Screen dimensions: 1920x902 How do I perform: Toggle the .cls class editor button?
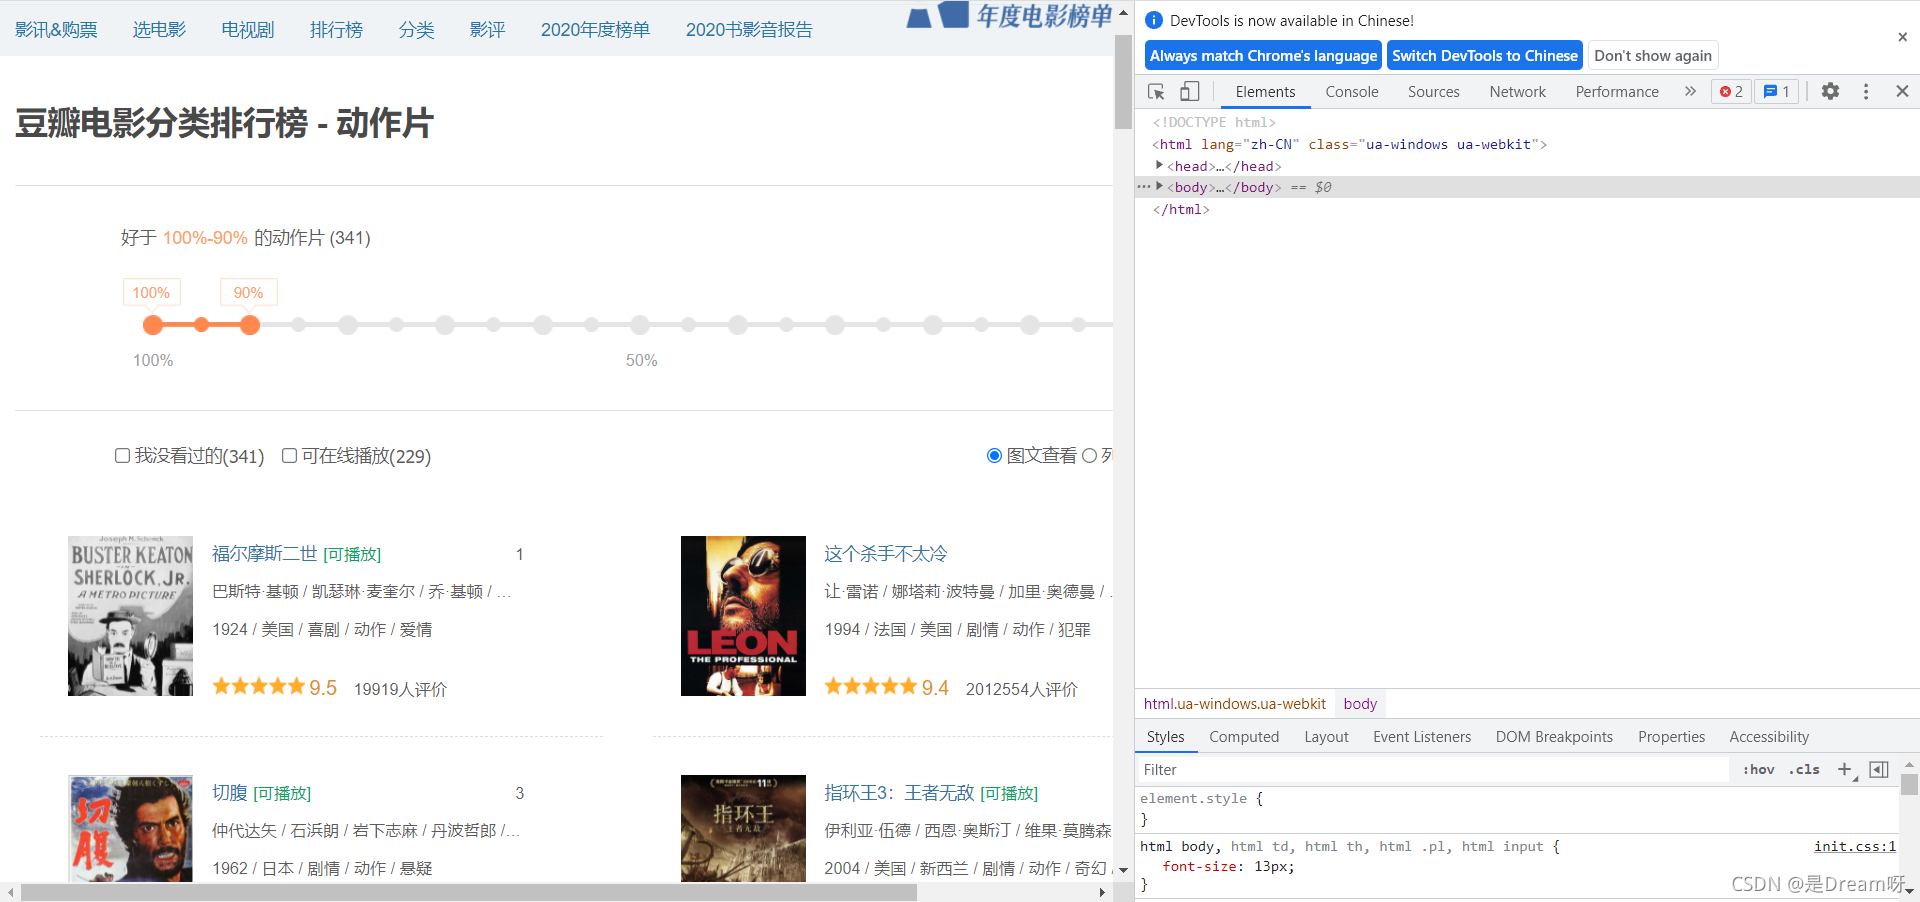1804,769
